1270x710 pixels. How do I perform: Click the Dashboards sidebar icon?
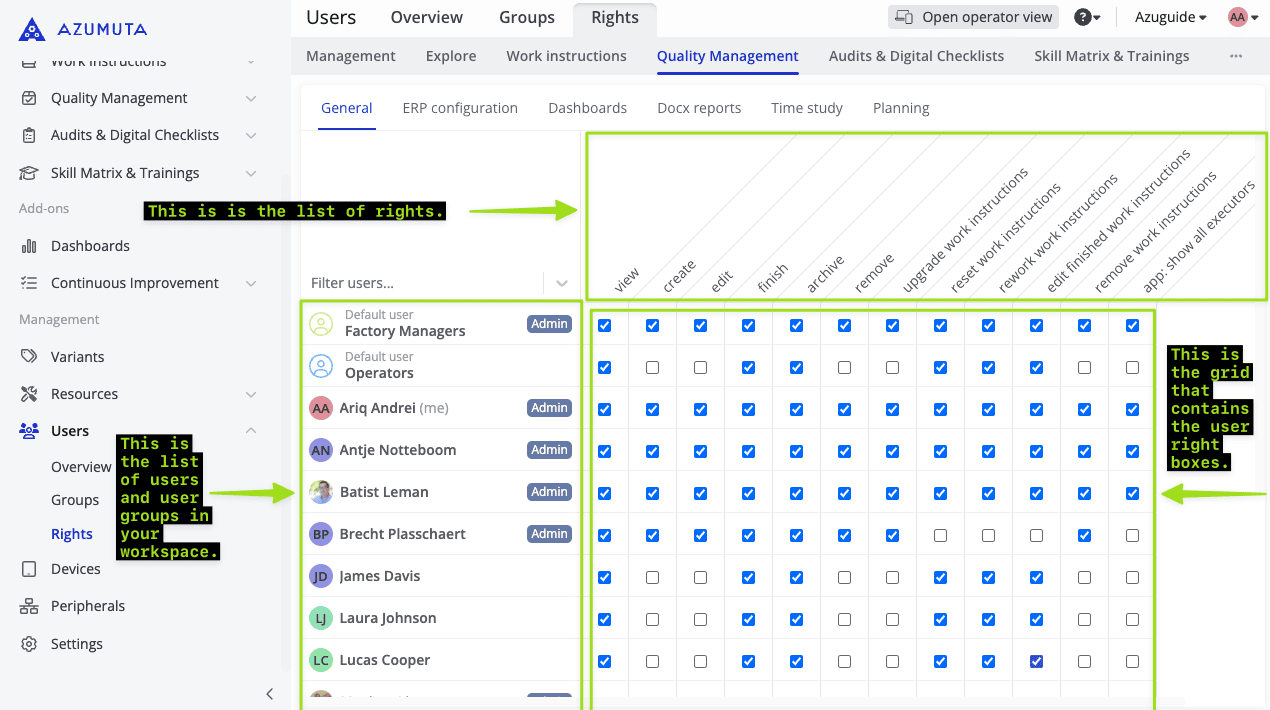point(29,246)
